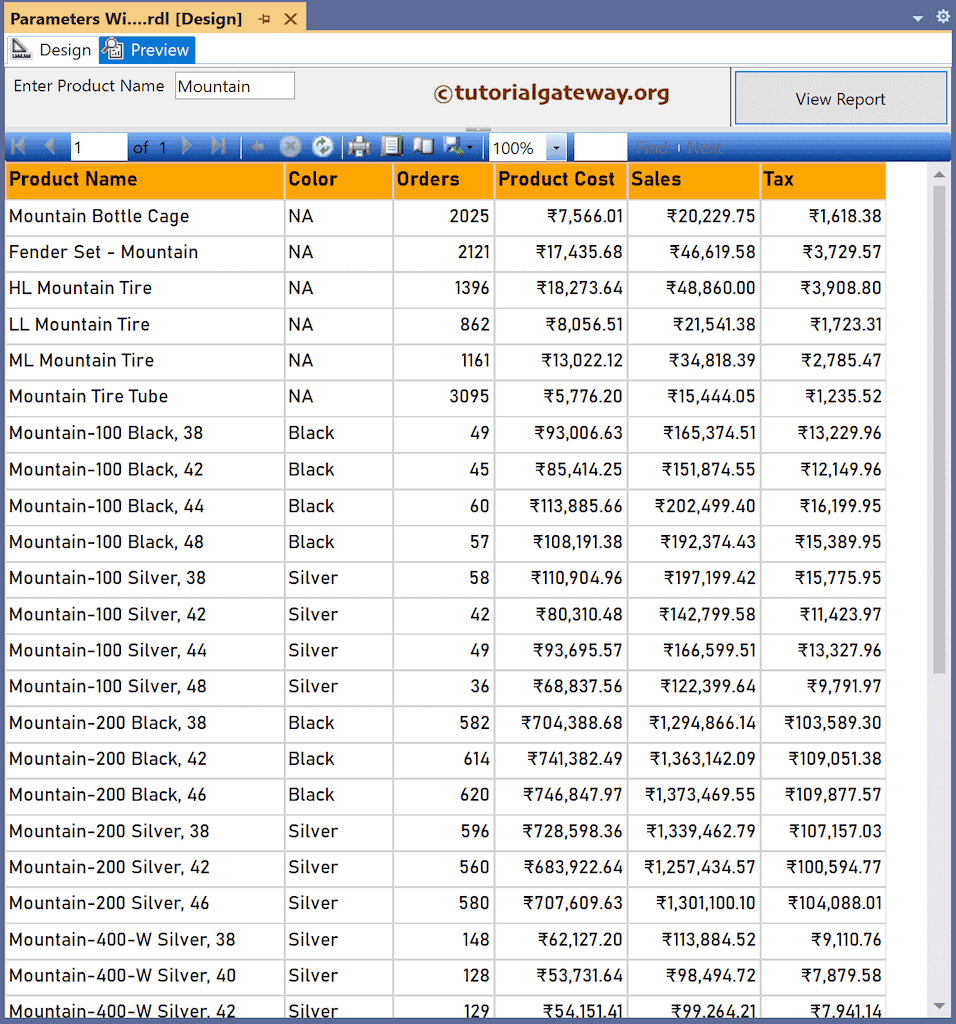
Task: Click the Export report icon
Action: pos(452,147)
